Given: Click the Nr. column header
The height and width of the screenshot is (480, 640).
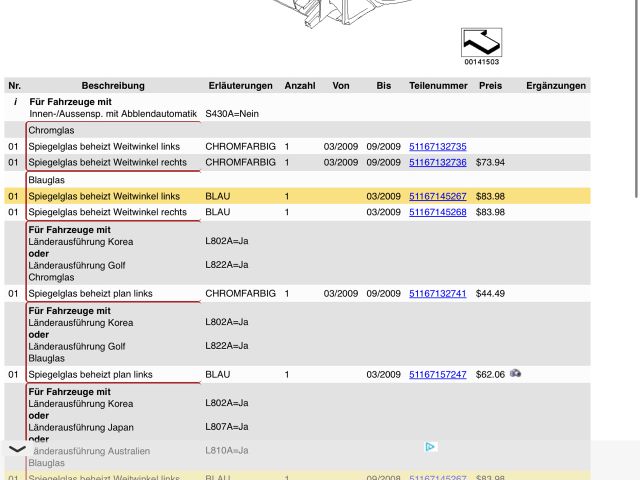Looking at the screenshot, I should pyautogui.click(x=14, y=86).
